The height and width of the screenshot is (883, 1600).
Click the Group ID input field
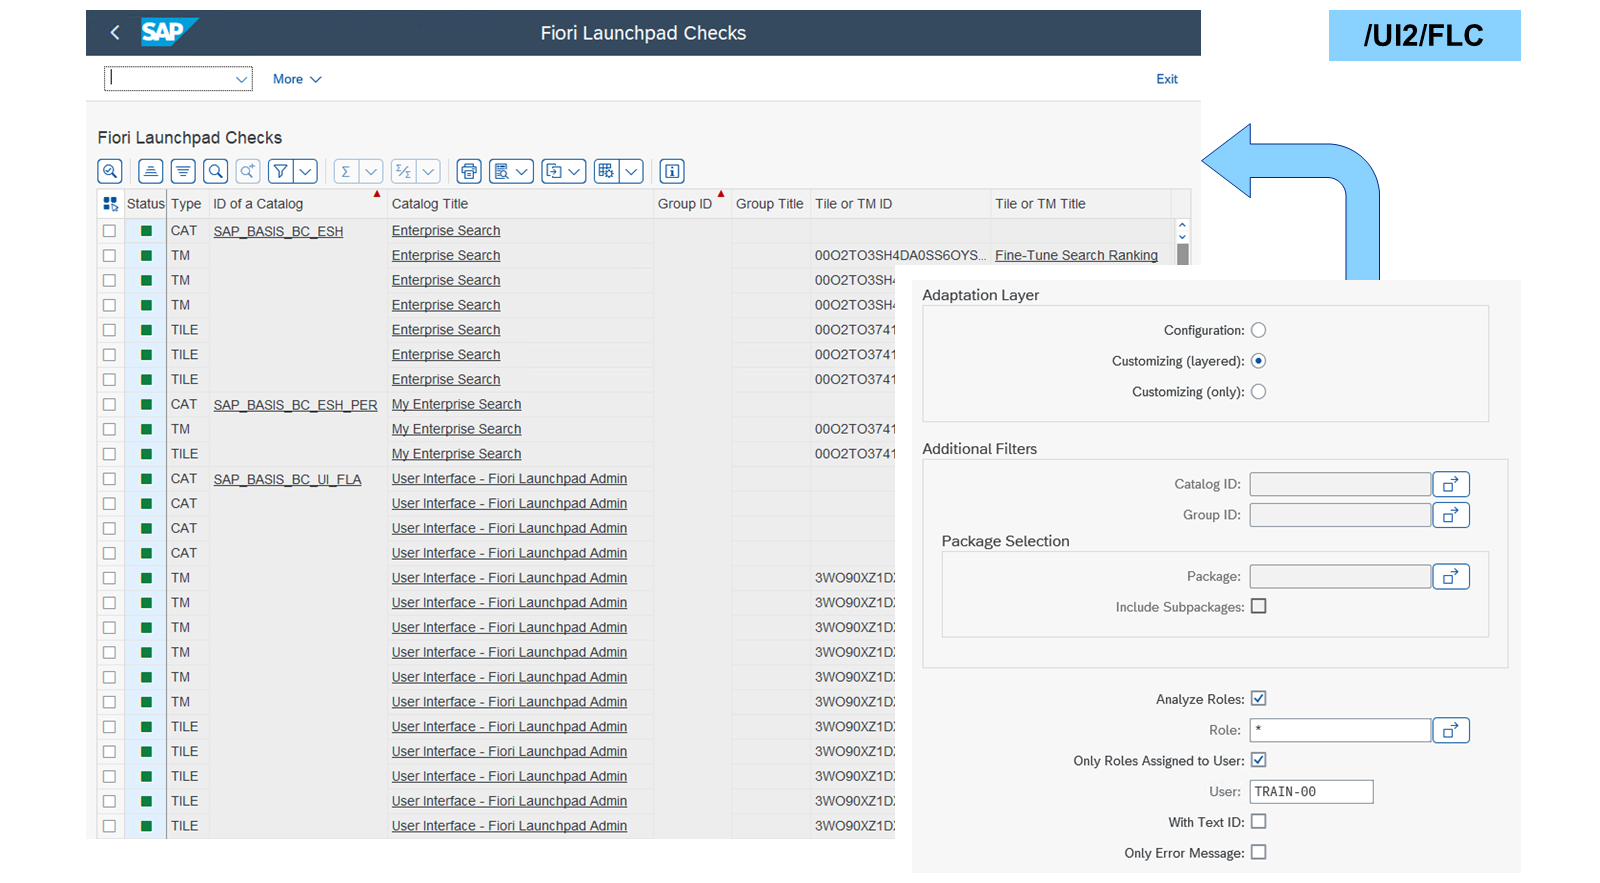(1340, 515)
